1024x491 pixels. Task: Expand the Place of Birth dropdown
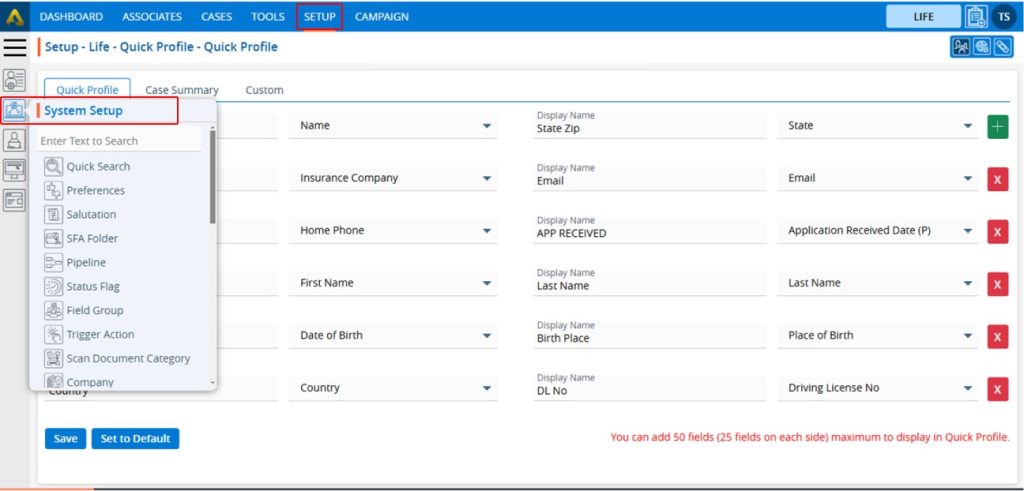[x=968, y=336]
